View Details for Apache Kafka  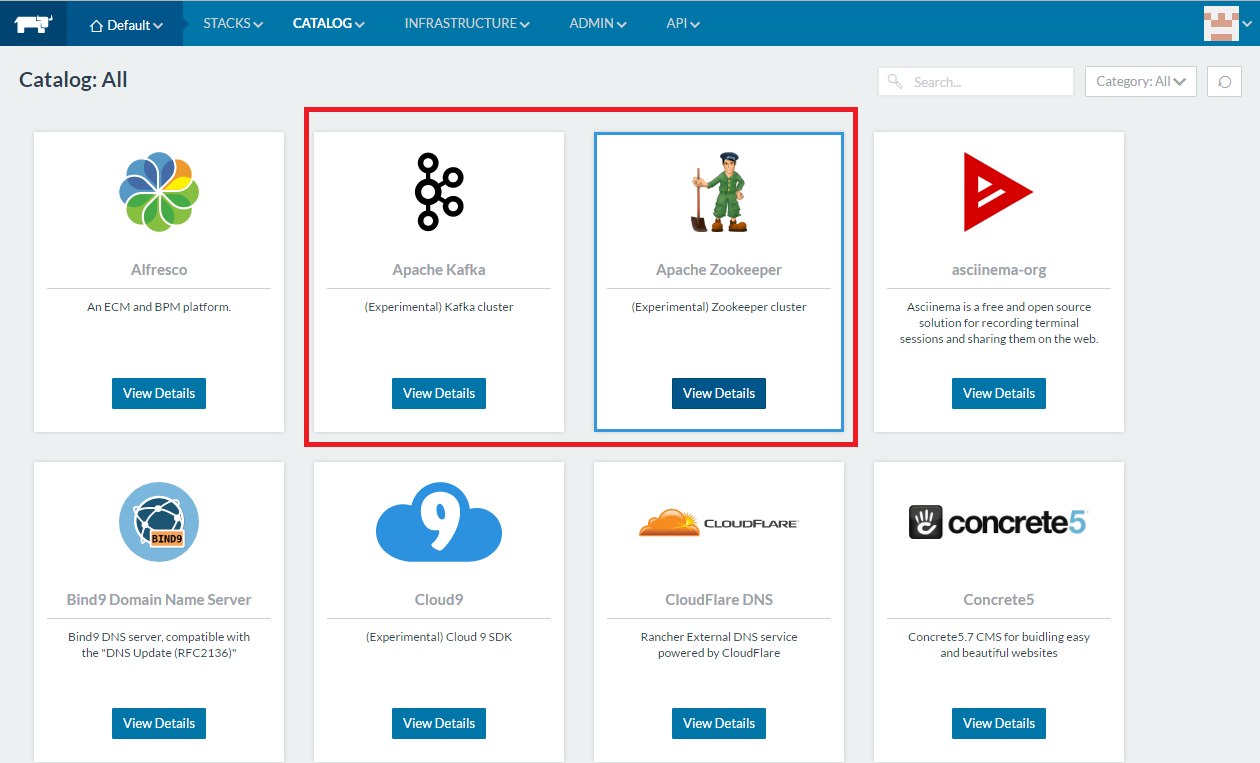point(439,393)
